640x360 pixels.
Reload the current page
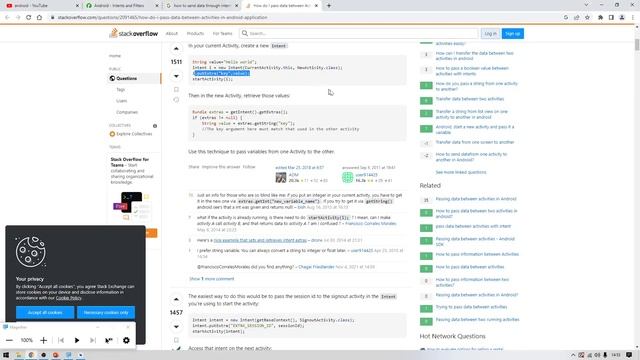tap(29, 18)
